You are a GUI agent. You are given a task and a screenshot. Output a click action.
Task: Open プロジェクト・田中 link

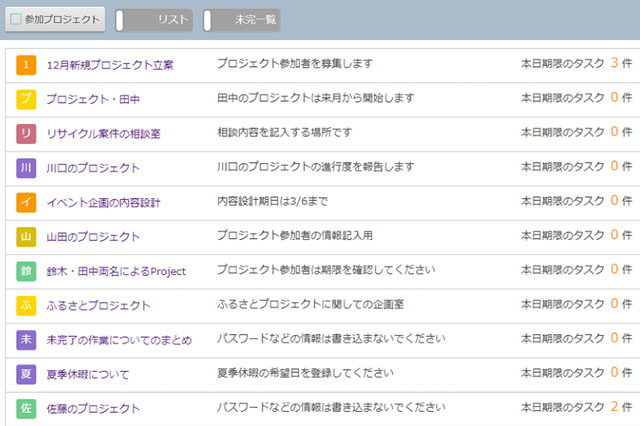(93, 99)
